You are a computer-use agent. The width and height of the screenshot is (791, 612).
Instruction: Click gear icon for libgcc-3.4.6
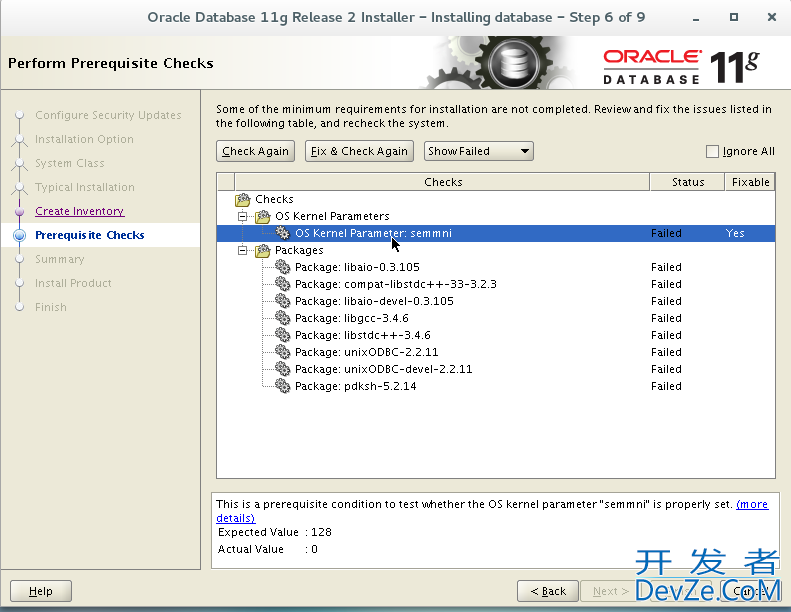(282, 318)
